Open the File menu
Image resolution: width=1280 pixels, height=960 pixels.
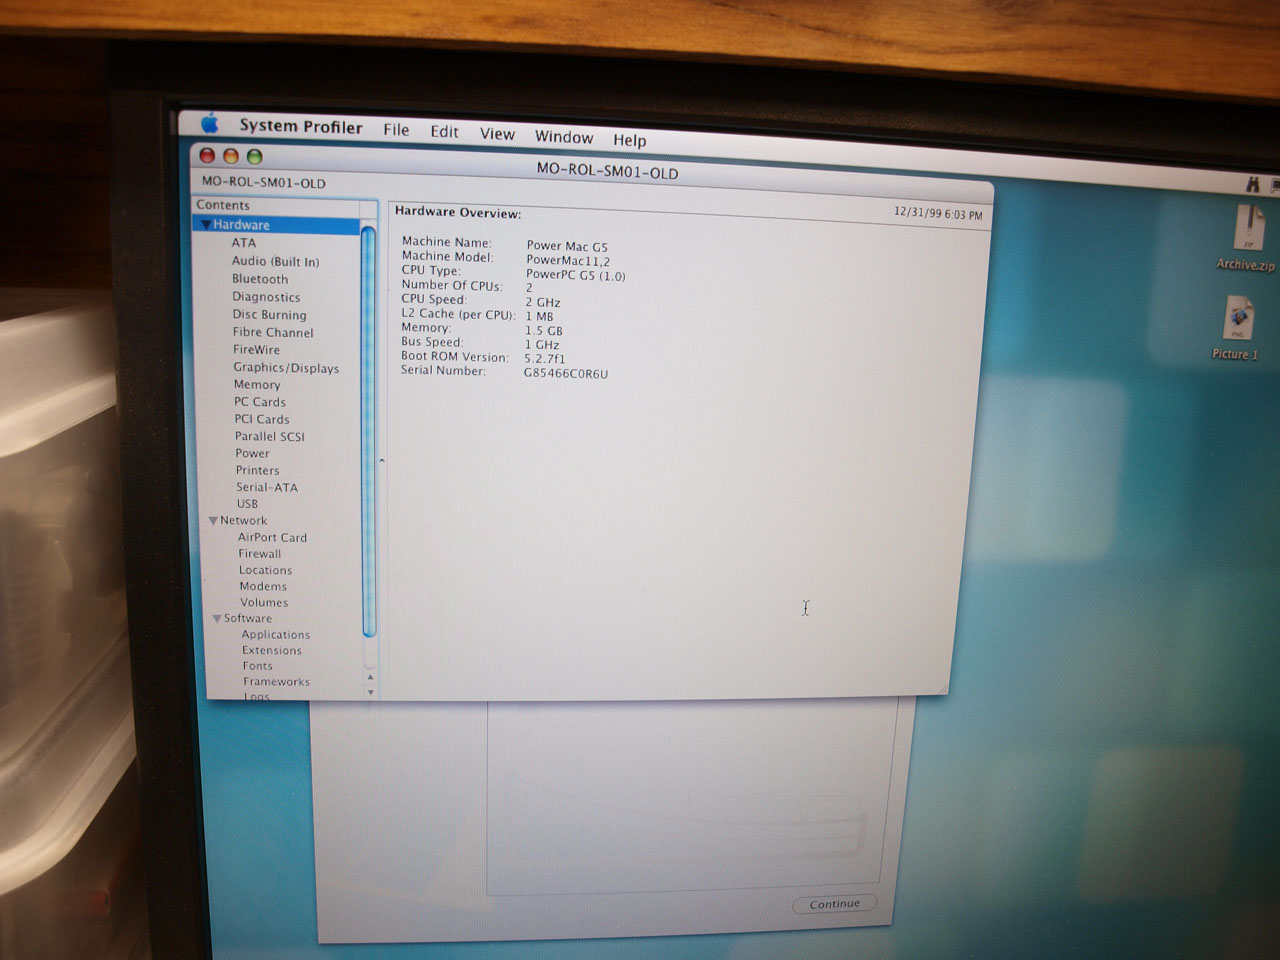(x=396, y=130)
